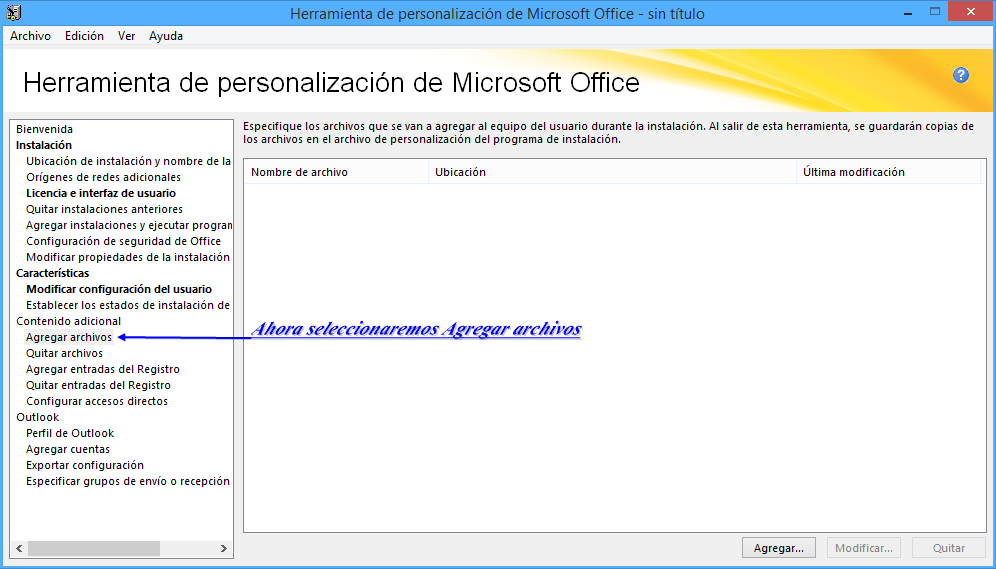Click the right arrow of the tree scrollbar
Screen dimensions: 996x569
pyautogui.click(x=224, y=548)
